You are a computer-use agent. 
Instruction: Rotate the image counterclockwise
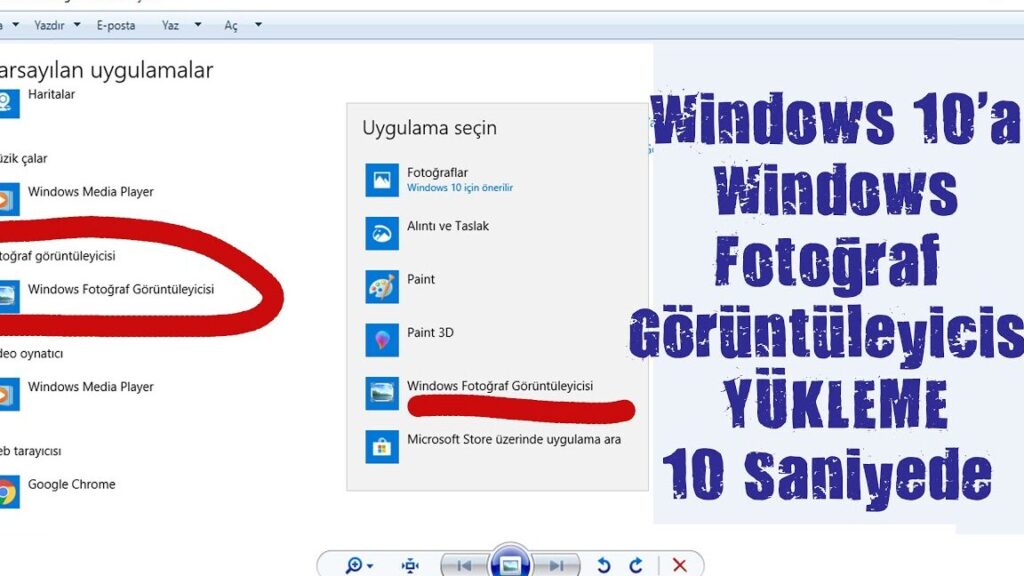(603, 565)
